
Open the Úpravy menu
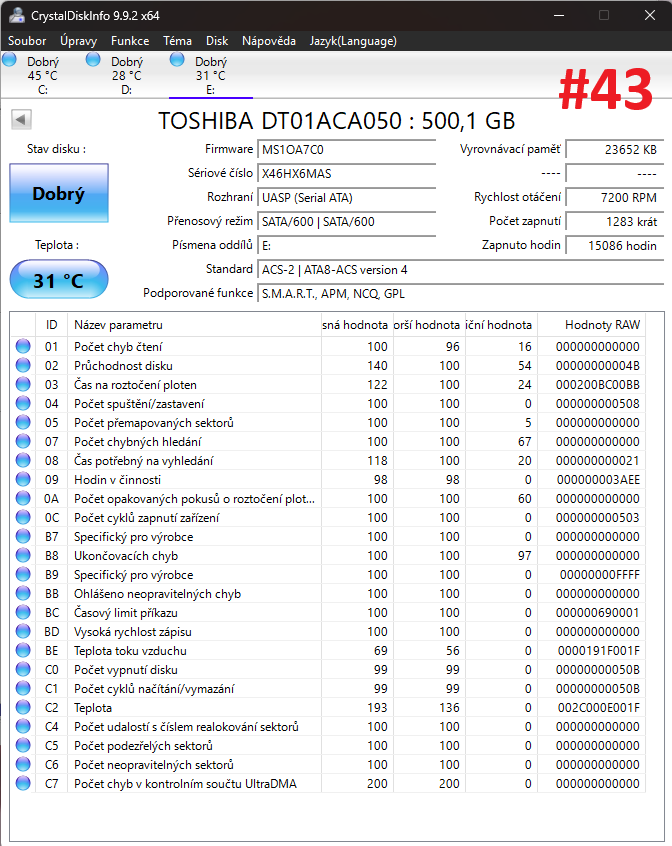(79, 41)
